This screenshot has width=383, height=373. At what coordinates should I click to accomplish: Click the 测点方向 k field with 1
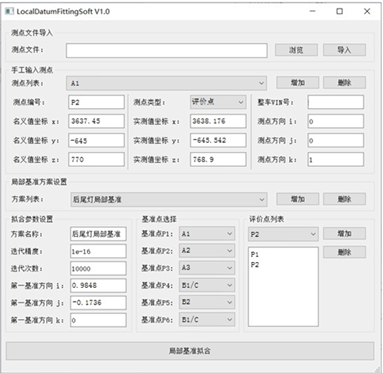coord(336,160)
